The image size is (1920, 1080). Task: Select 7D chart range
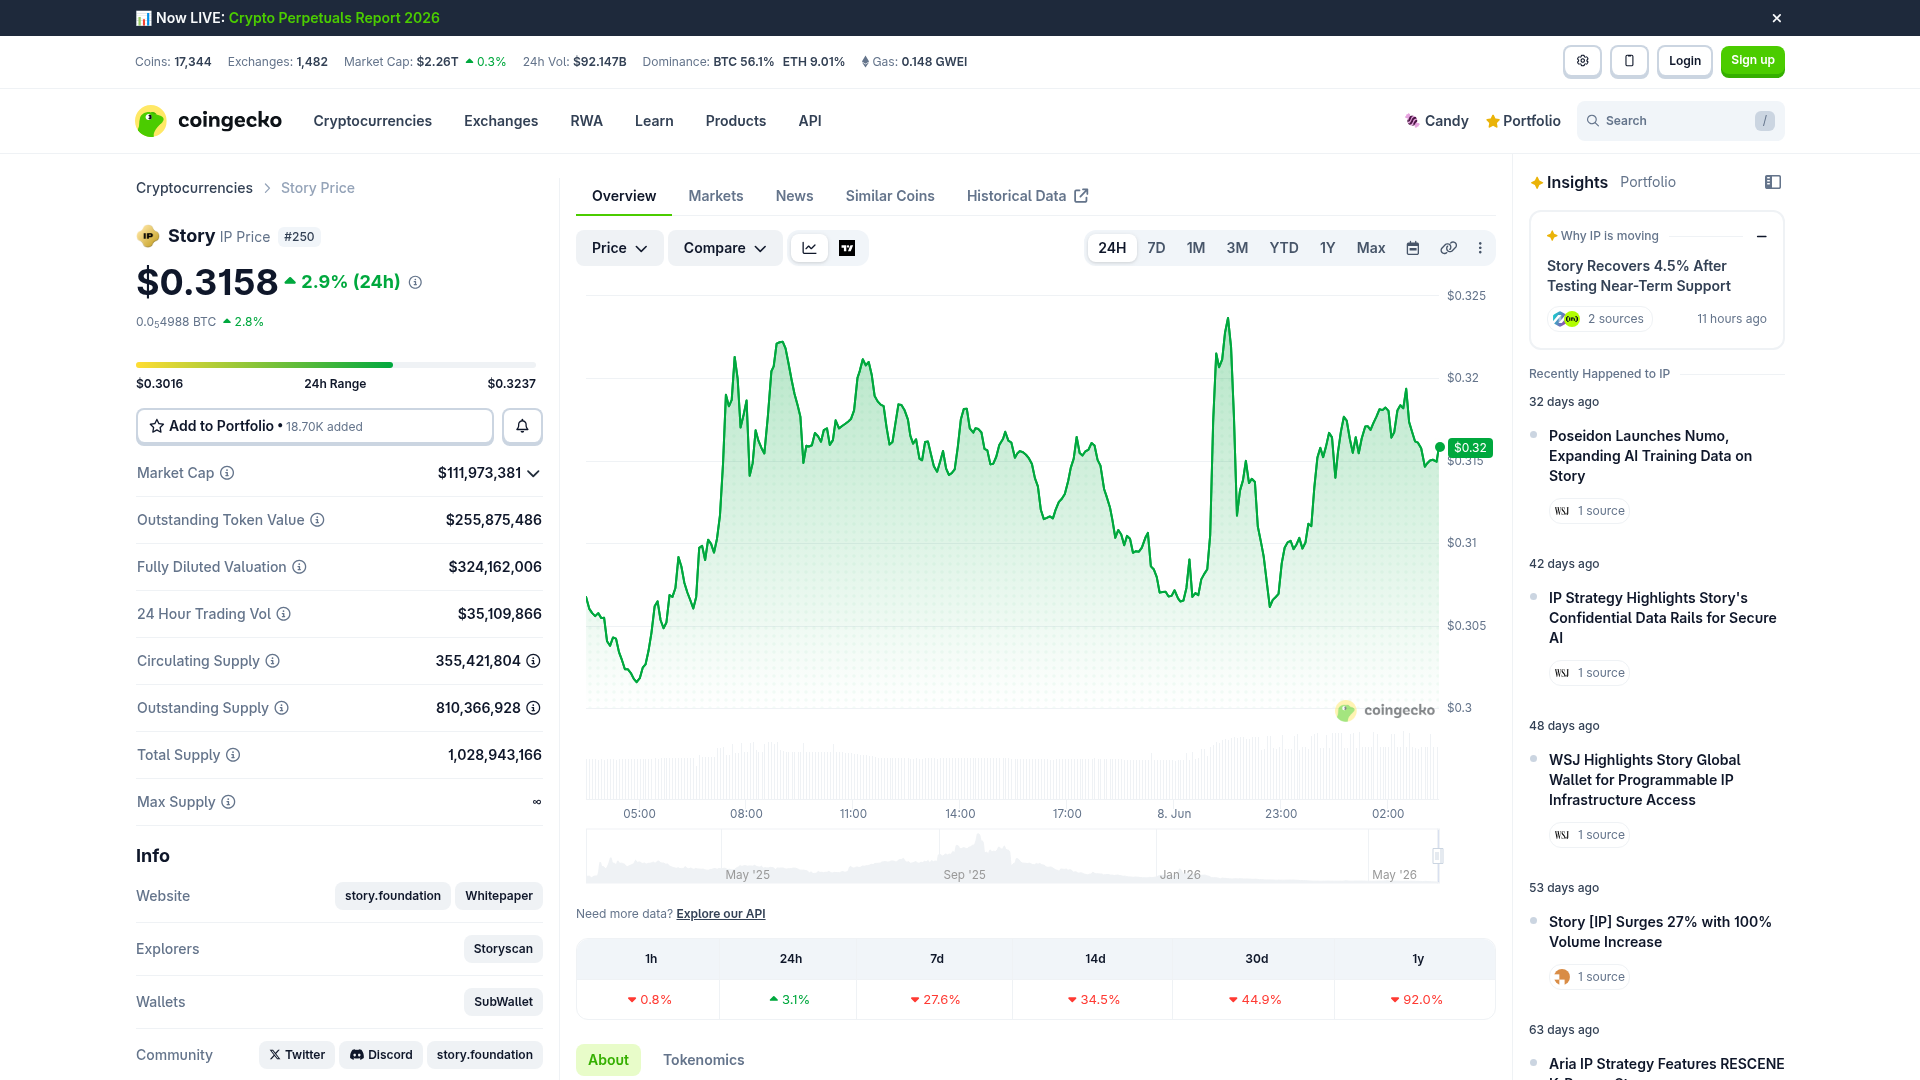point(1156,248)
